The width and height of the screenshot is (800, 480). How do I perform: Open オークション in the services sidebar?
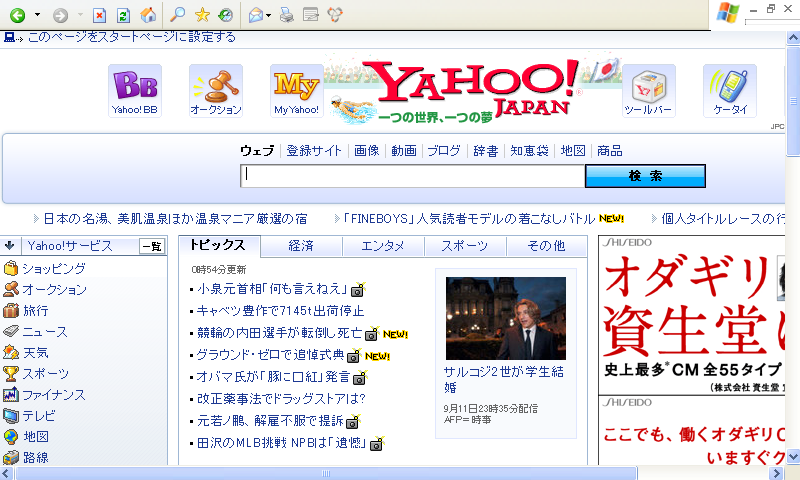(54, 289)
